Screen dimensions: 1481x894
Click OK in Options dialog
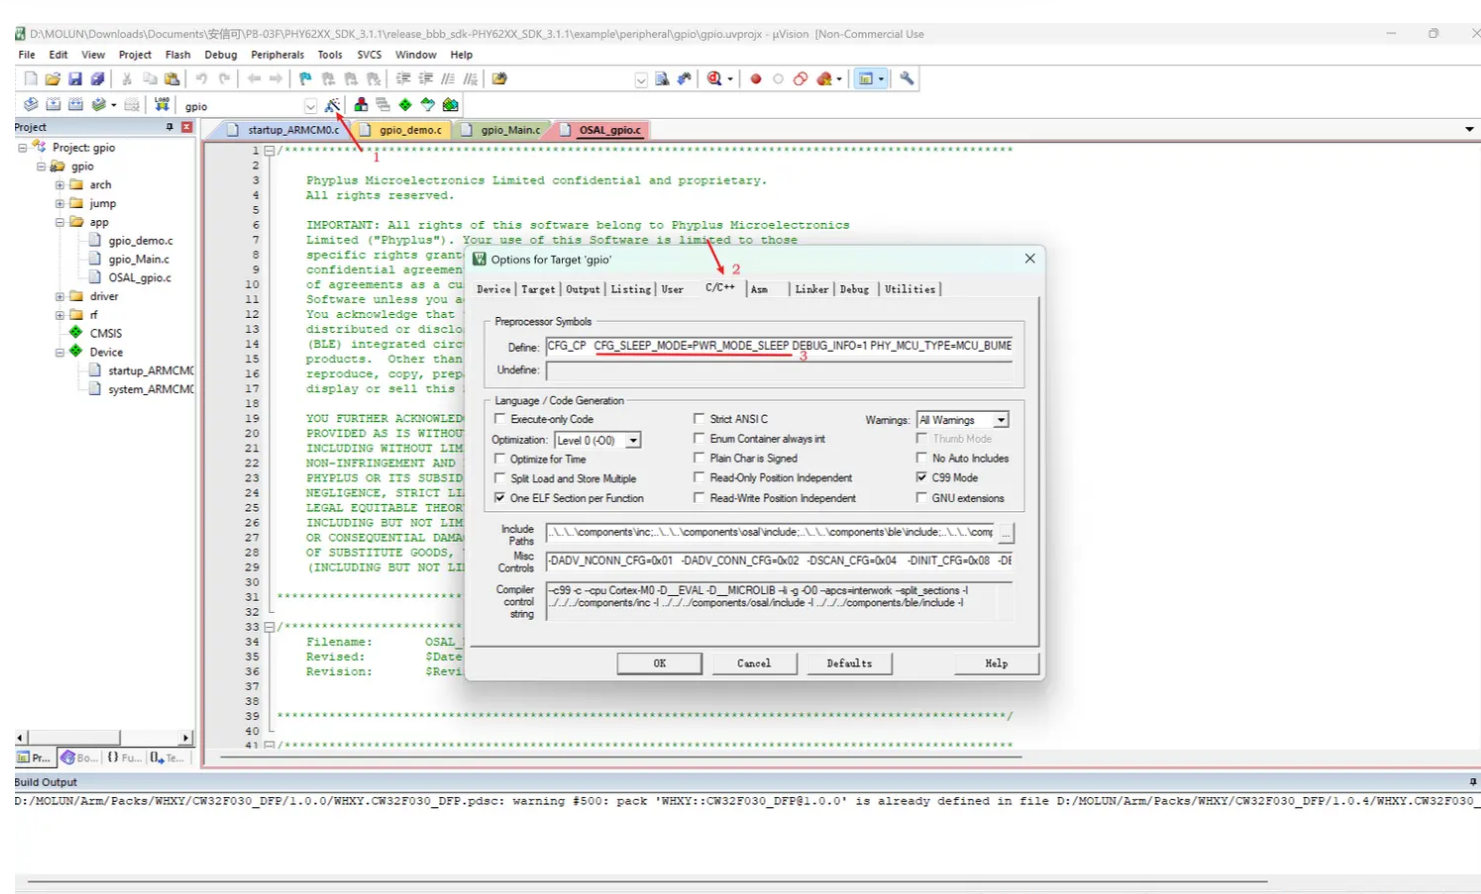[x=659, y=663]
